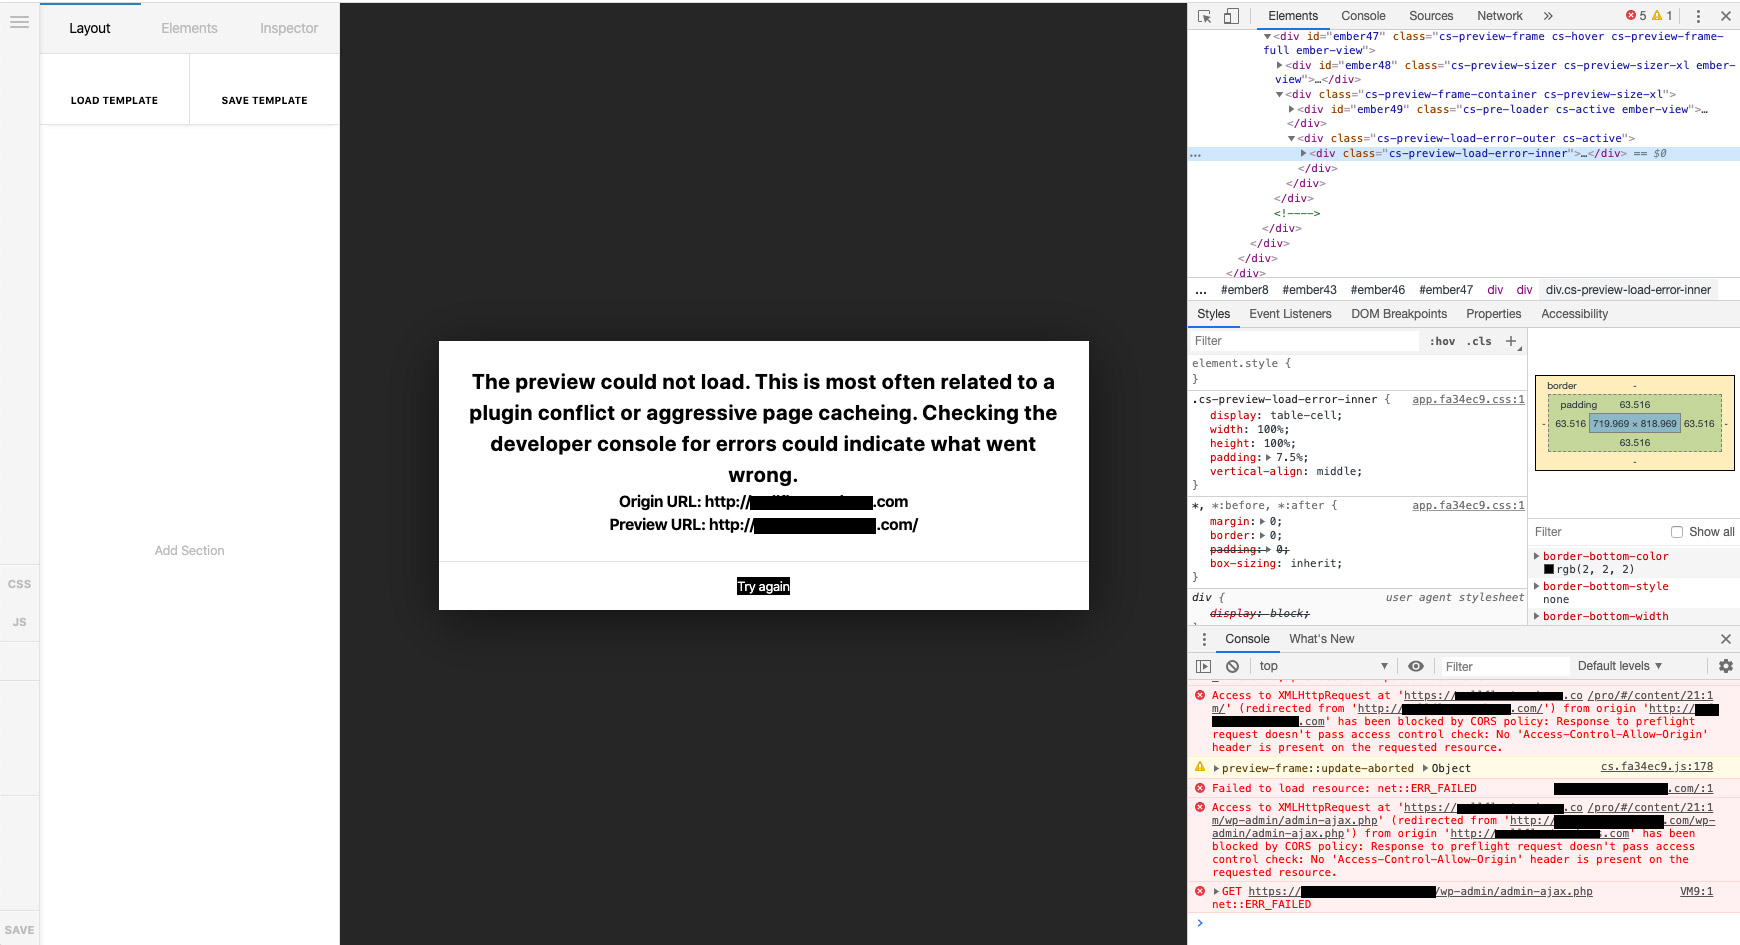Open console drawer three-dot menu
This screenshot has height=945, width=1740.
pyautogui.click(x=1204, y=639)
